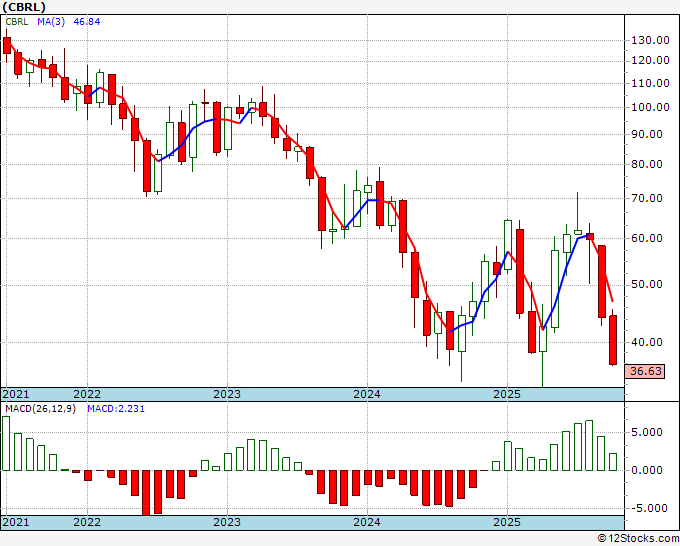Click the MA(3) indicator label
The image size is (680, 546).
click(x=51, y=22)
